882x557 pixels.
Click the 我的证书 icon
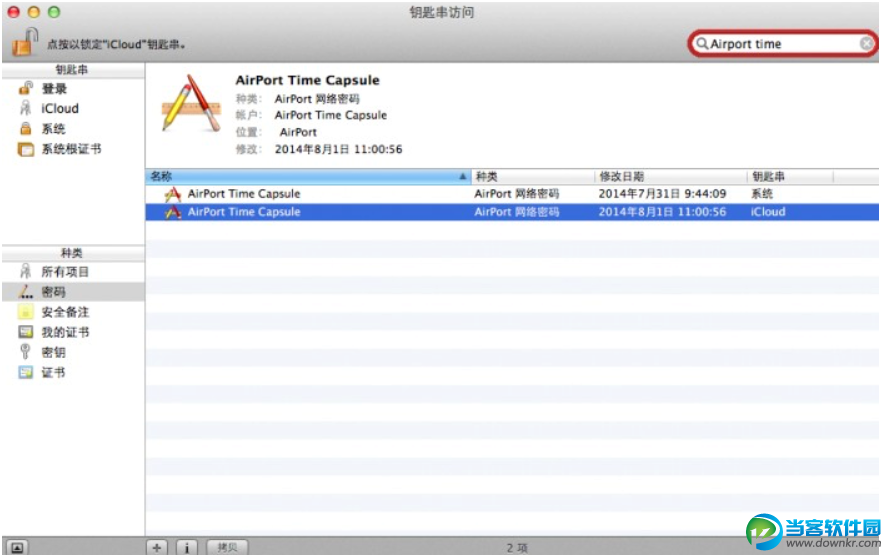[x=26, y=332]
